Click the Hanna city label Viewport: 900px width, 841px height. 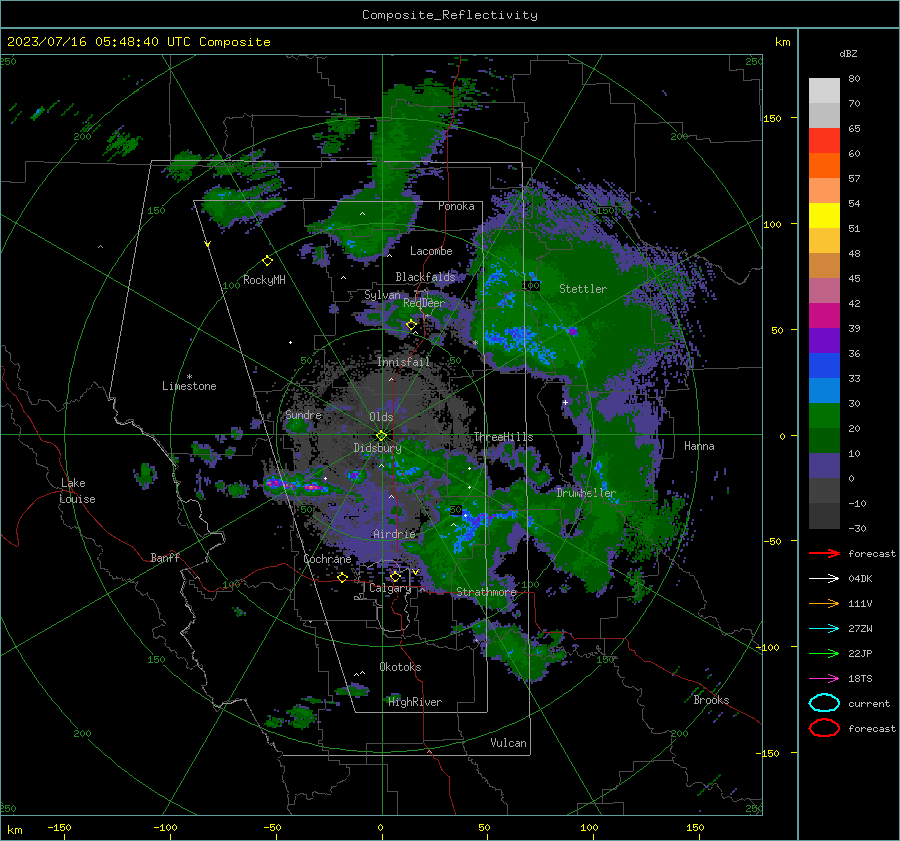(x=699, y=446)
